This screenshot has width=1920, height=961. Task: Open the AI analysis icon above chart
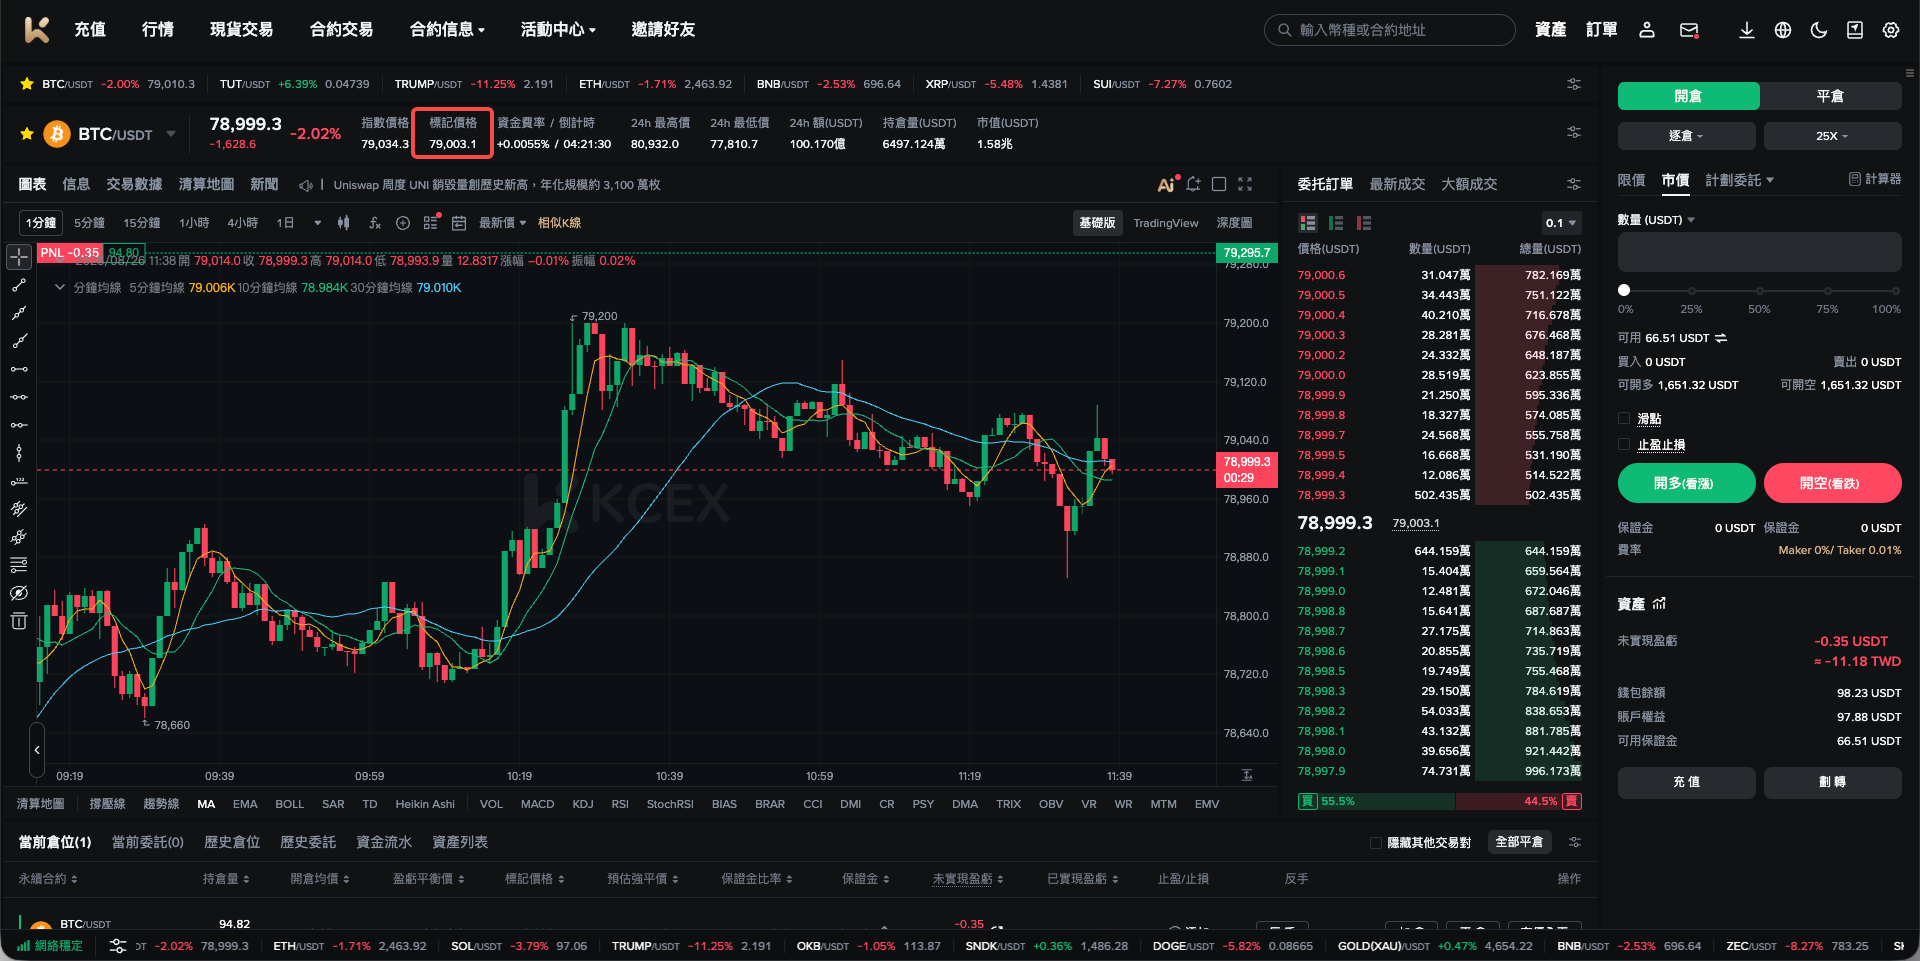pyautogui.click(x=1167, y=184)
